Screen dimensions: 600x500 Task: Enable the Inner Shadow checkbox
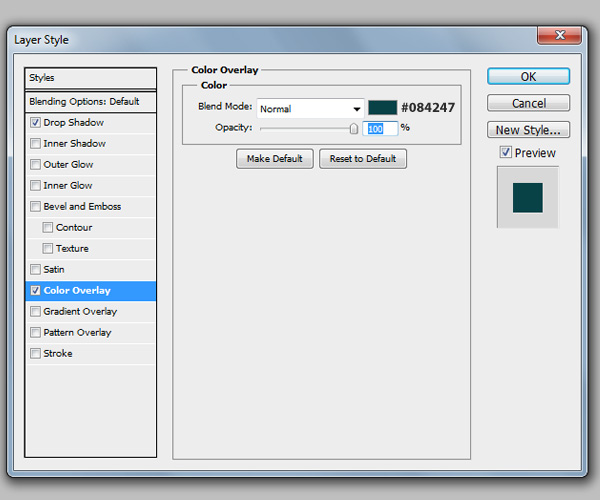click(35, 143)
